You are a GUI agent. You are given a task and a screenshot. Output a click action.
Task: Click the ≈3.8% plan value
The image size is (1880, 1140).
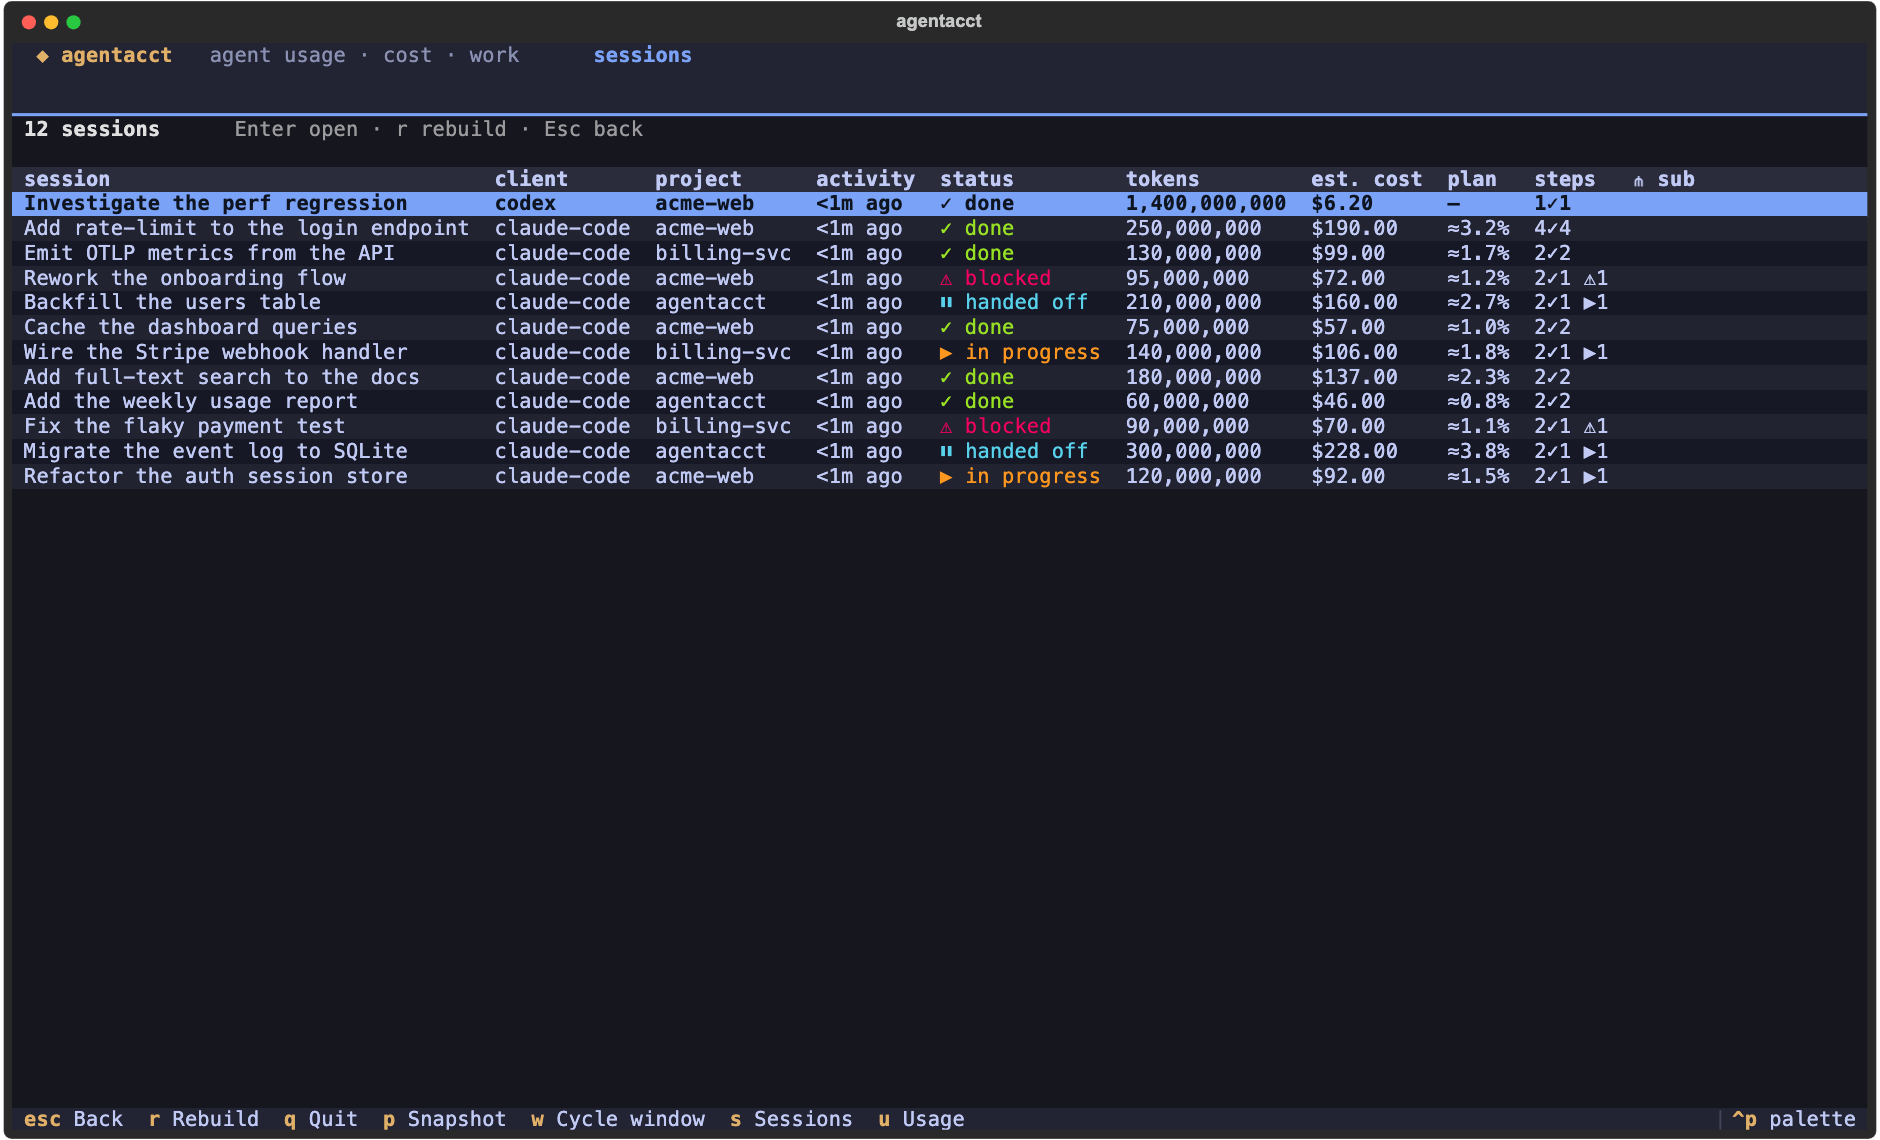pos(1478,452)
